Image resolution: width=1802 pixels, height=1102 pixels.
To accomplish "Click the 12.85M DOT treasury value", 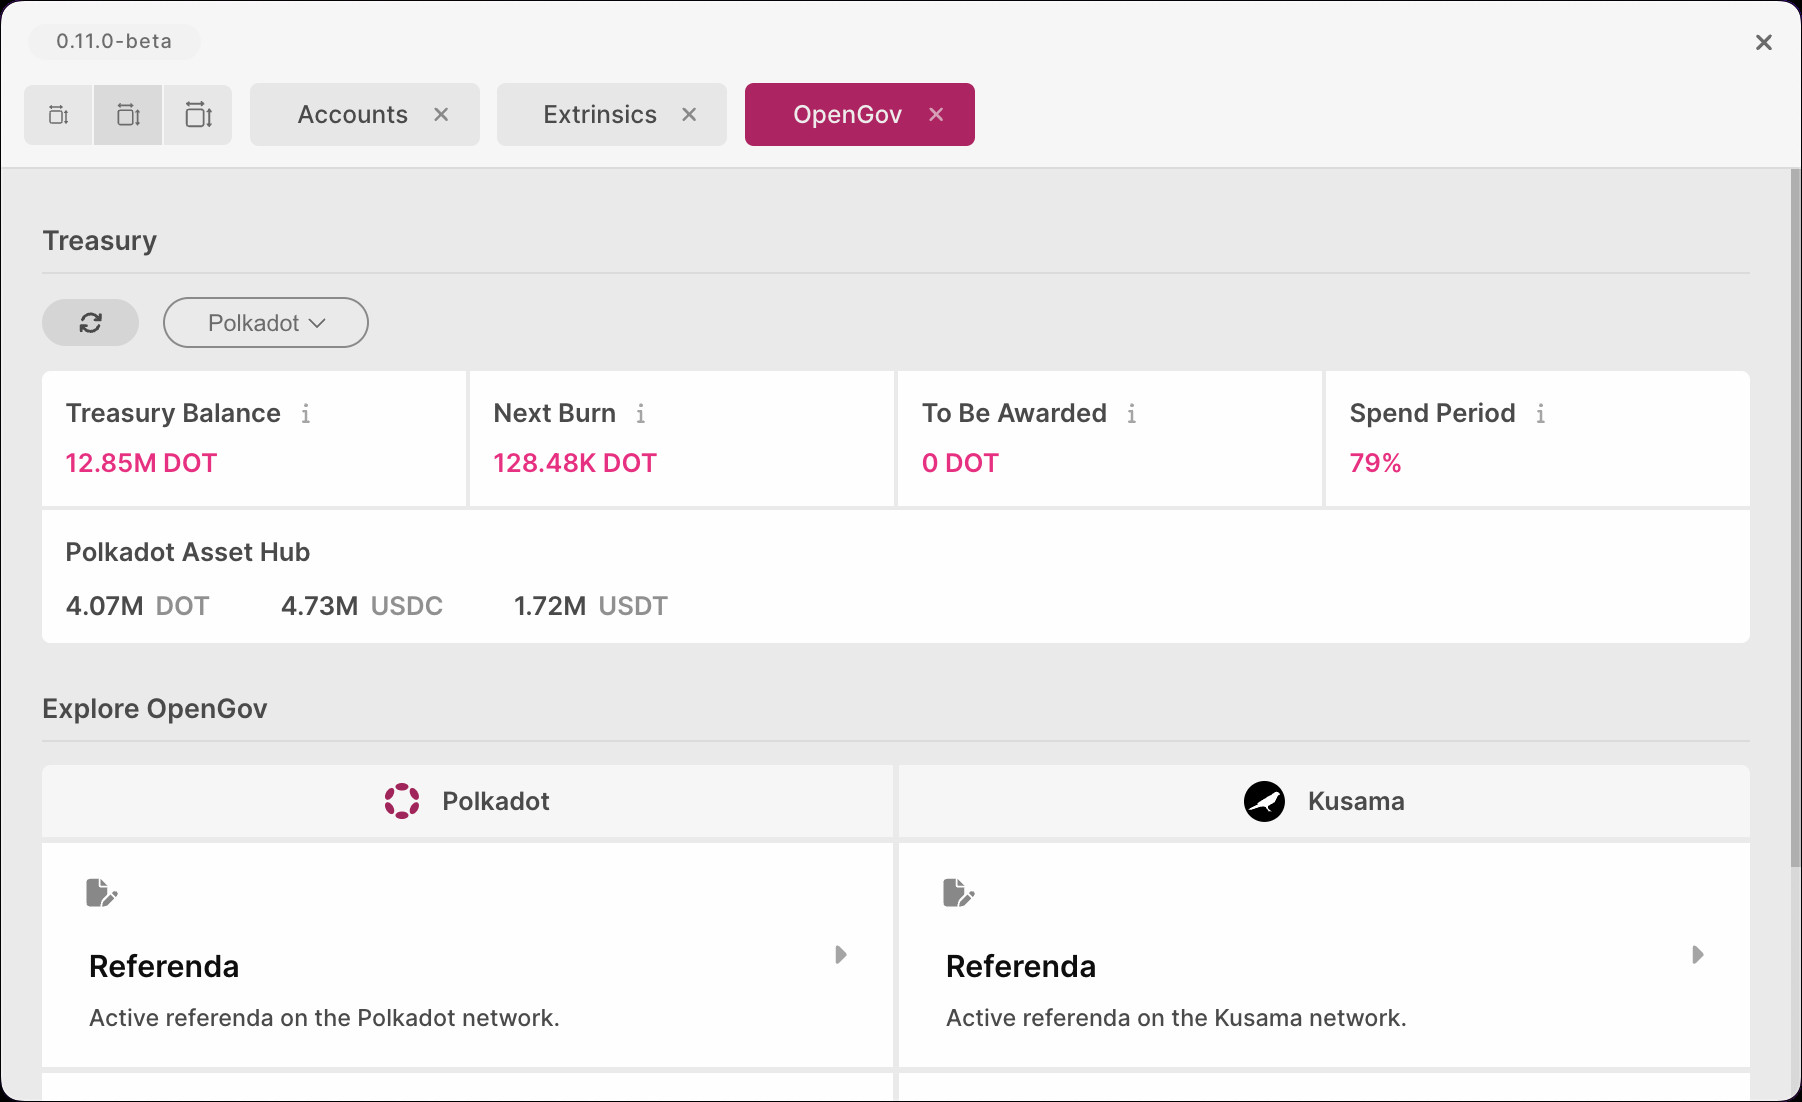I will point(141,463).
